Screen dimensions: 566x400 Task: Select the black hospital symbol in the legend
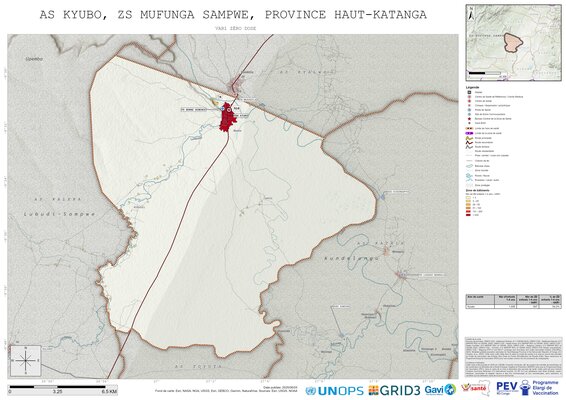(469, 92)
